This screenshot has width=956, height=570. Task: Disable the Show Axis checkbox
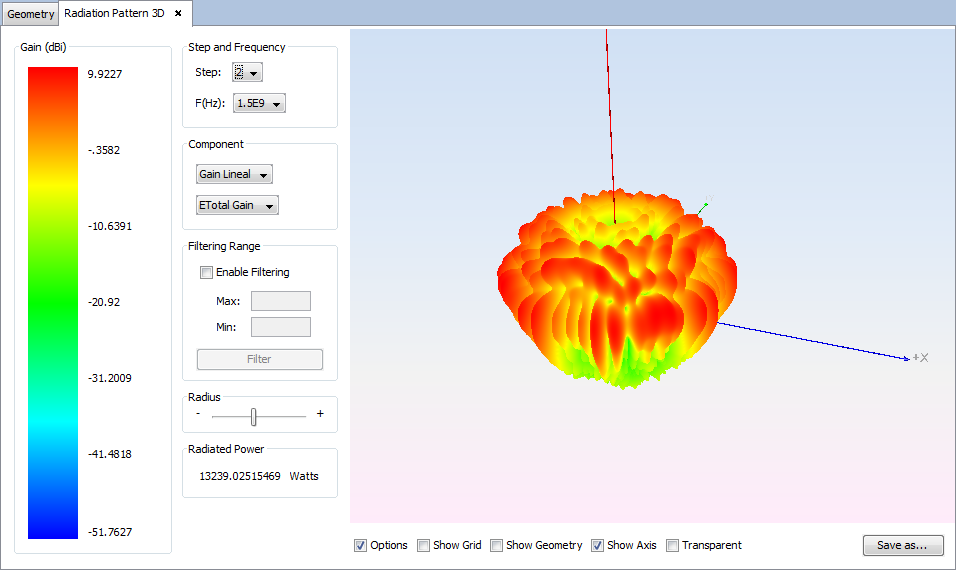(x=598, y=545)
